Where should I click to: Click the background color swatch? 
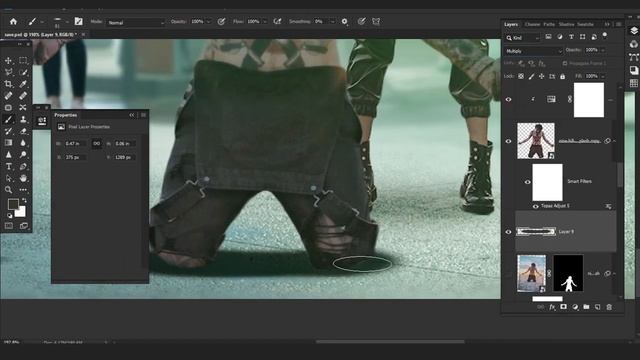click(20, 211)
